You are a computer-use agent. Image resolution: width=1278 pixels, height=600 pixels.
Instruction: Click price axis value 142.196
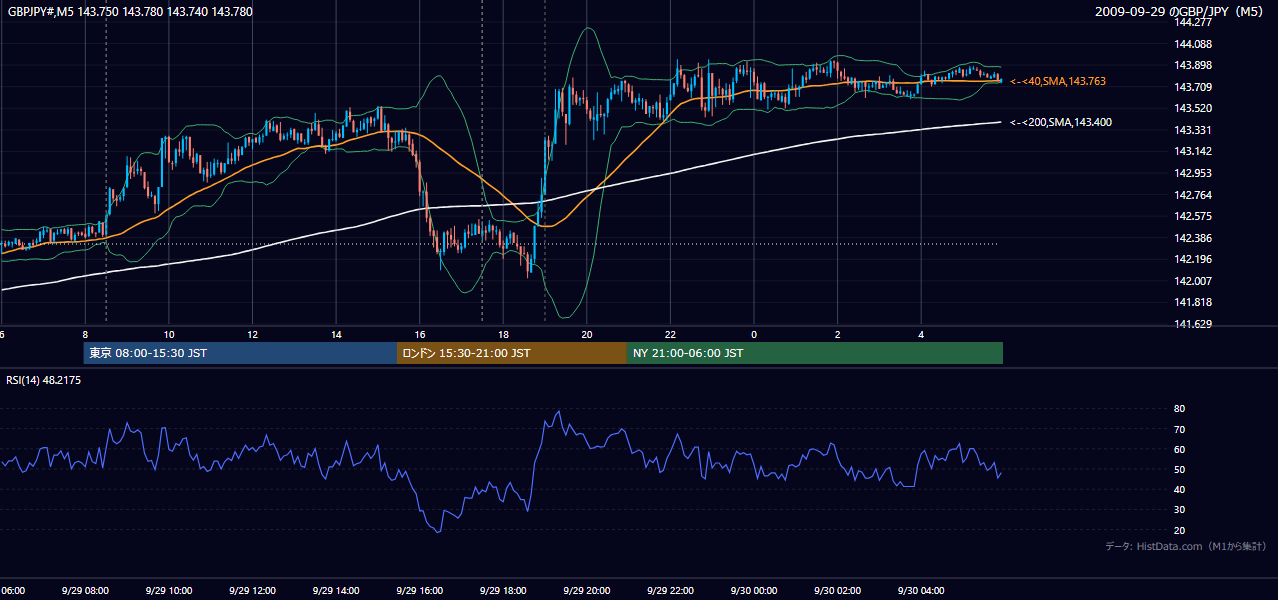click(1192, 259)
